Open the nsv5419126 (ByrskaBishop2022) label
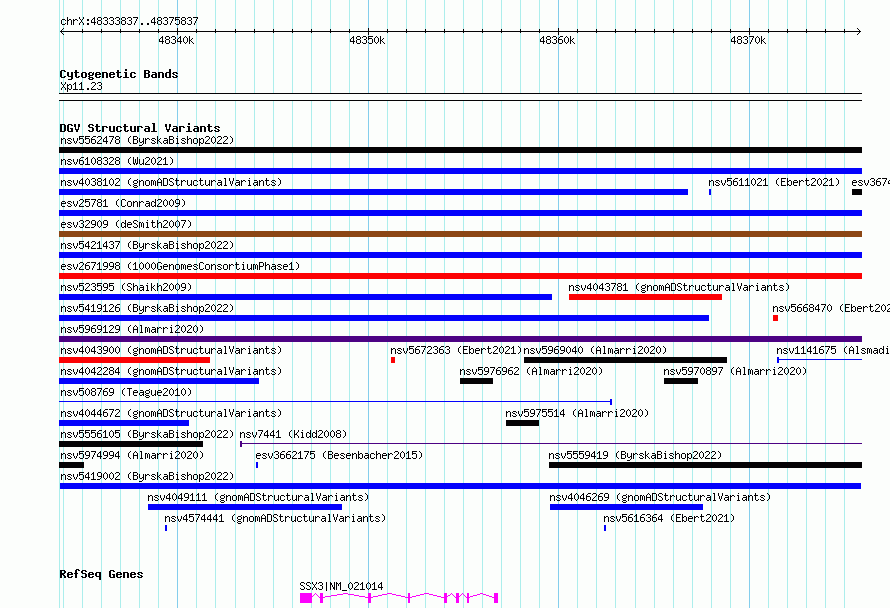Screen dimensions: 890x608 click(x=147, y=308)
